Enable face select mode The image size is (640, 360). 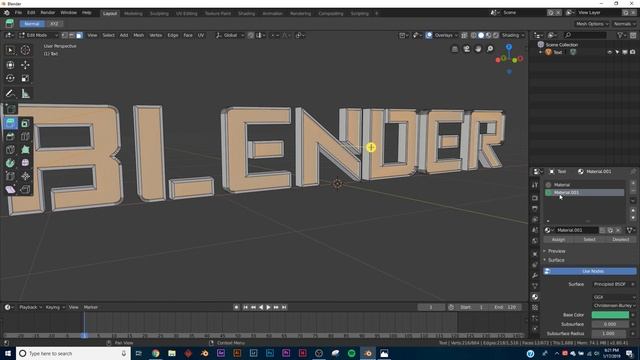click(79, 36)
